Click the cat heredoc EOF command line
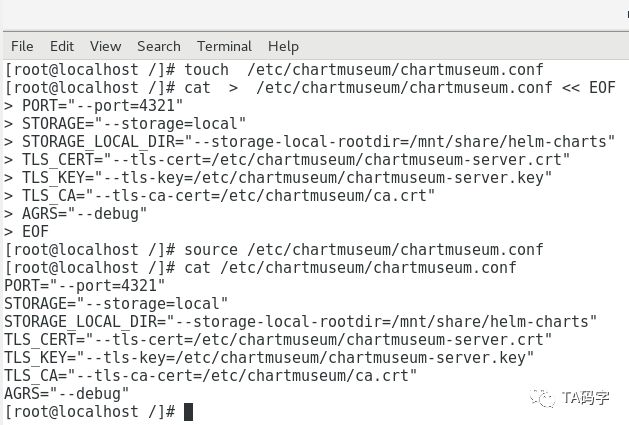 click(310, 87)
